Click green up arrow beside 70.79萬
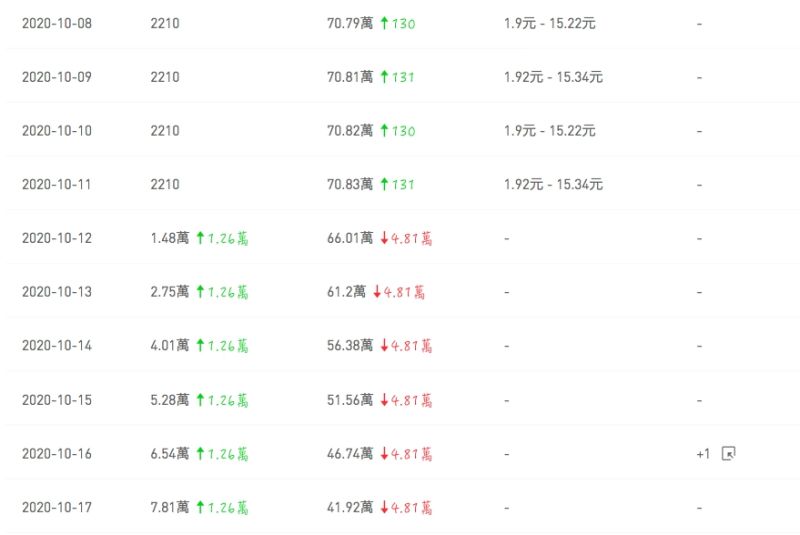Screen dimensions: 800x535 [384, 23]
